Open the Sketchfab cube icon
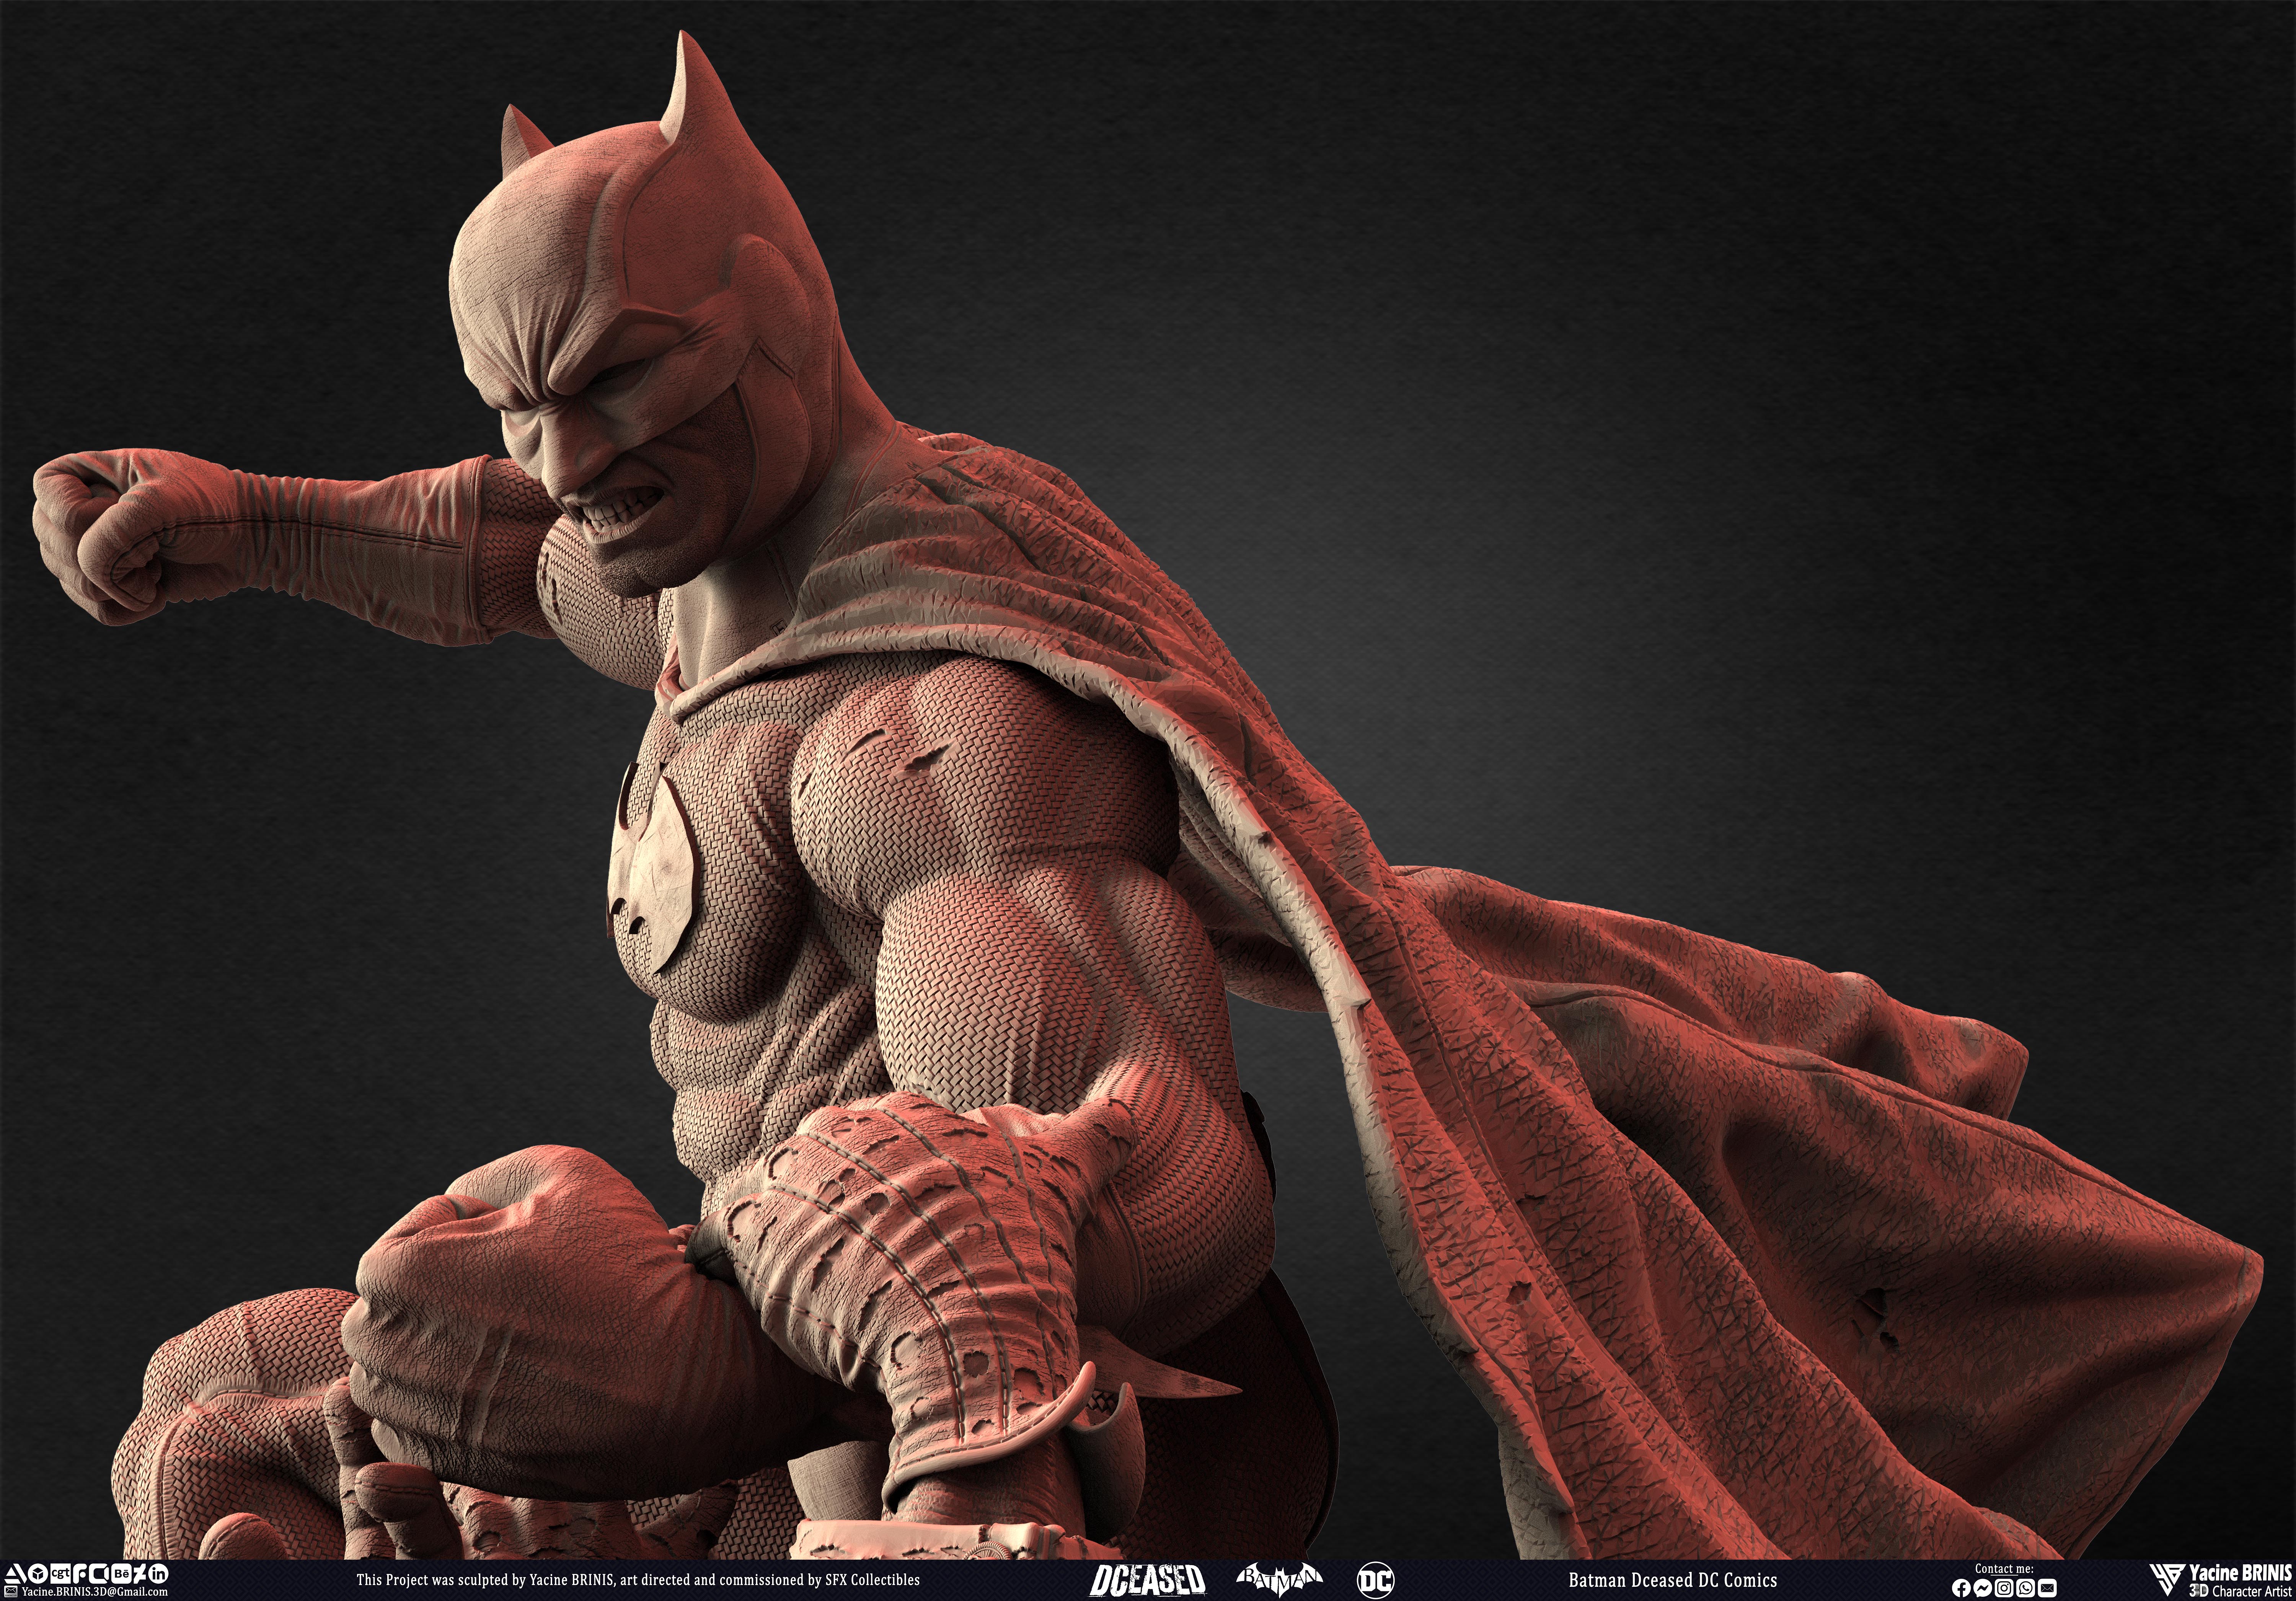This screenshot has height=1601, width=2296. point(38,1574)
